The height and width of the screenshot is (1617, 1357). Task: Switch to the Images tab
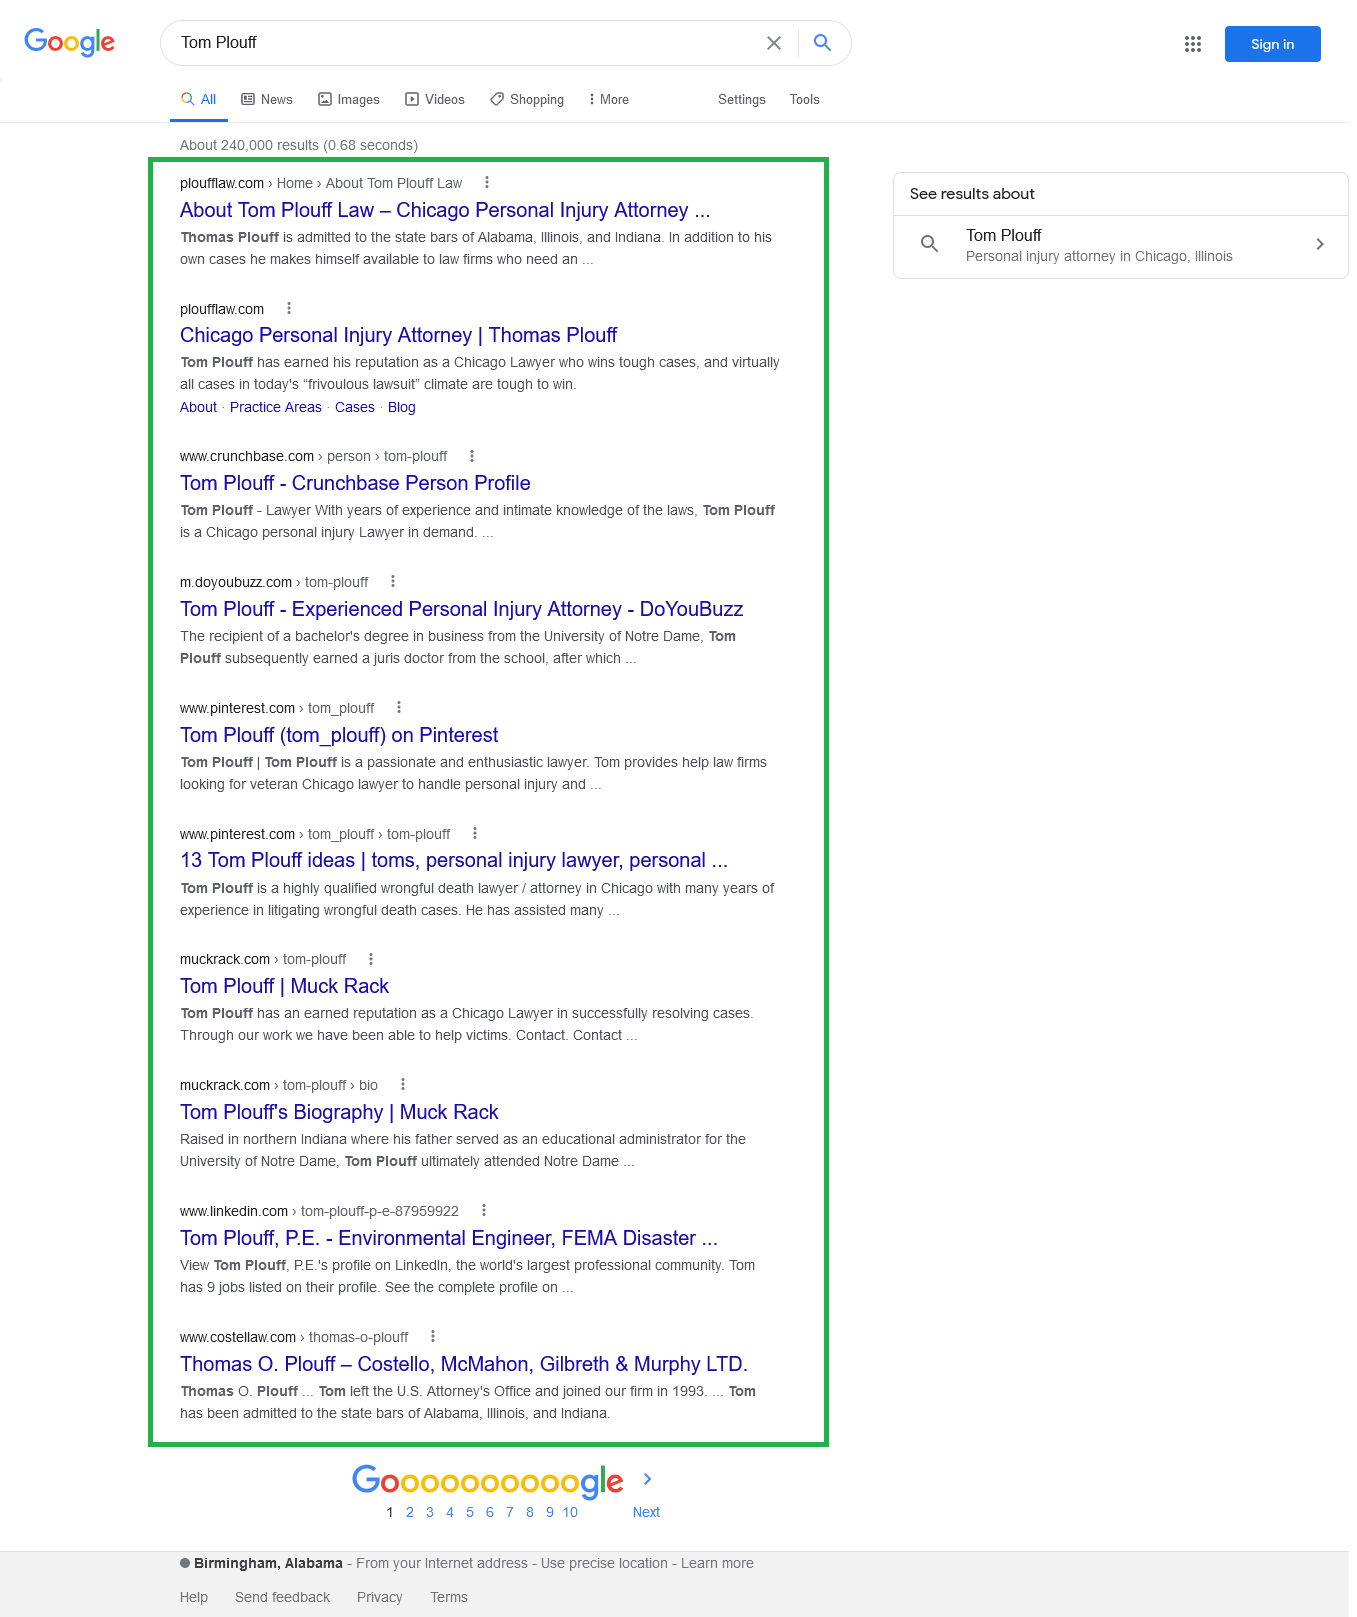tap(349, 100)
